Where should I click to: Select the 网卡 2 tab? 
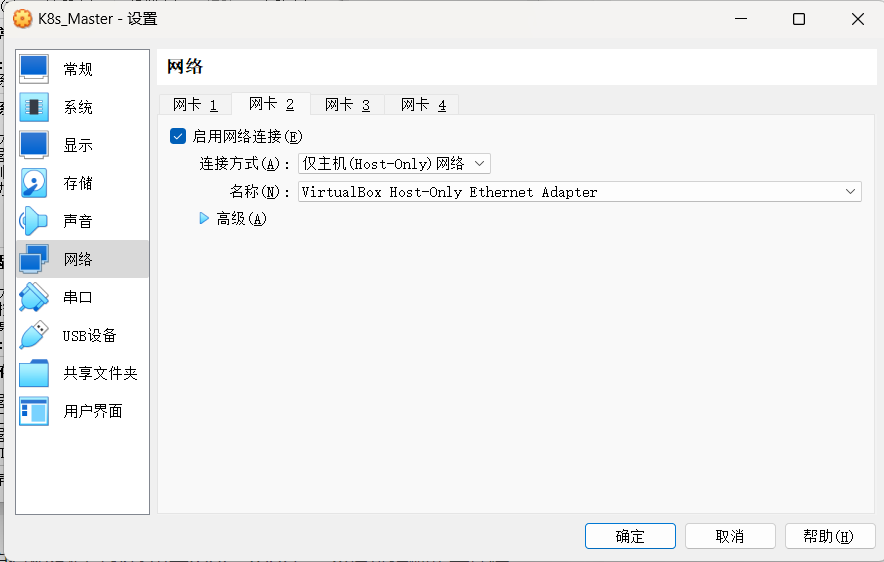pos(271,104)
